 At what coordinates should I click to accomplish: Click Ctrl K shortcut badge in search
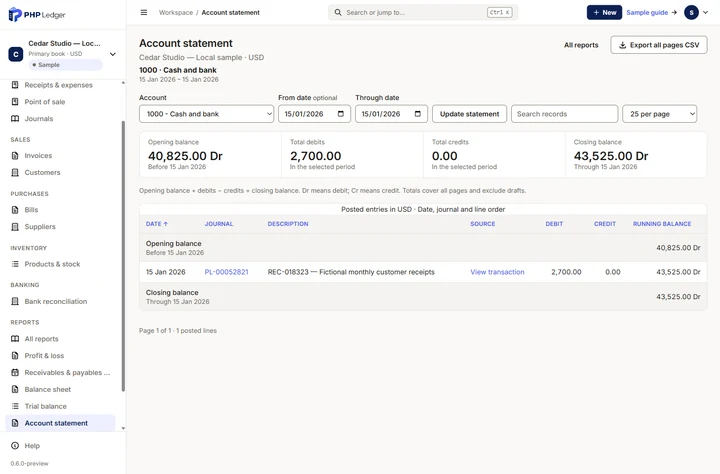500,12
